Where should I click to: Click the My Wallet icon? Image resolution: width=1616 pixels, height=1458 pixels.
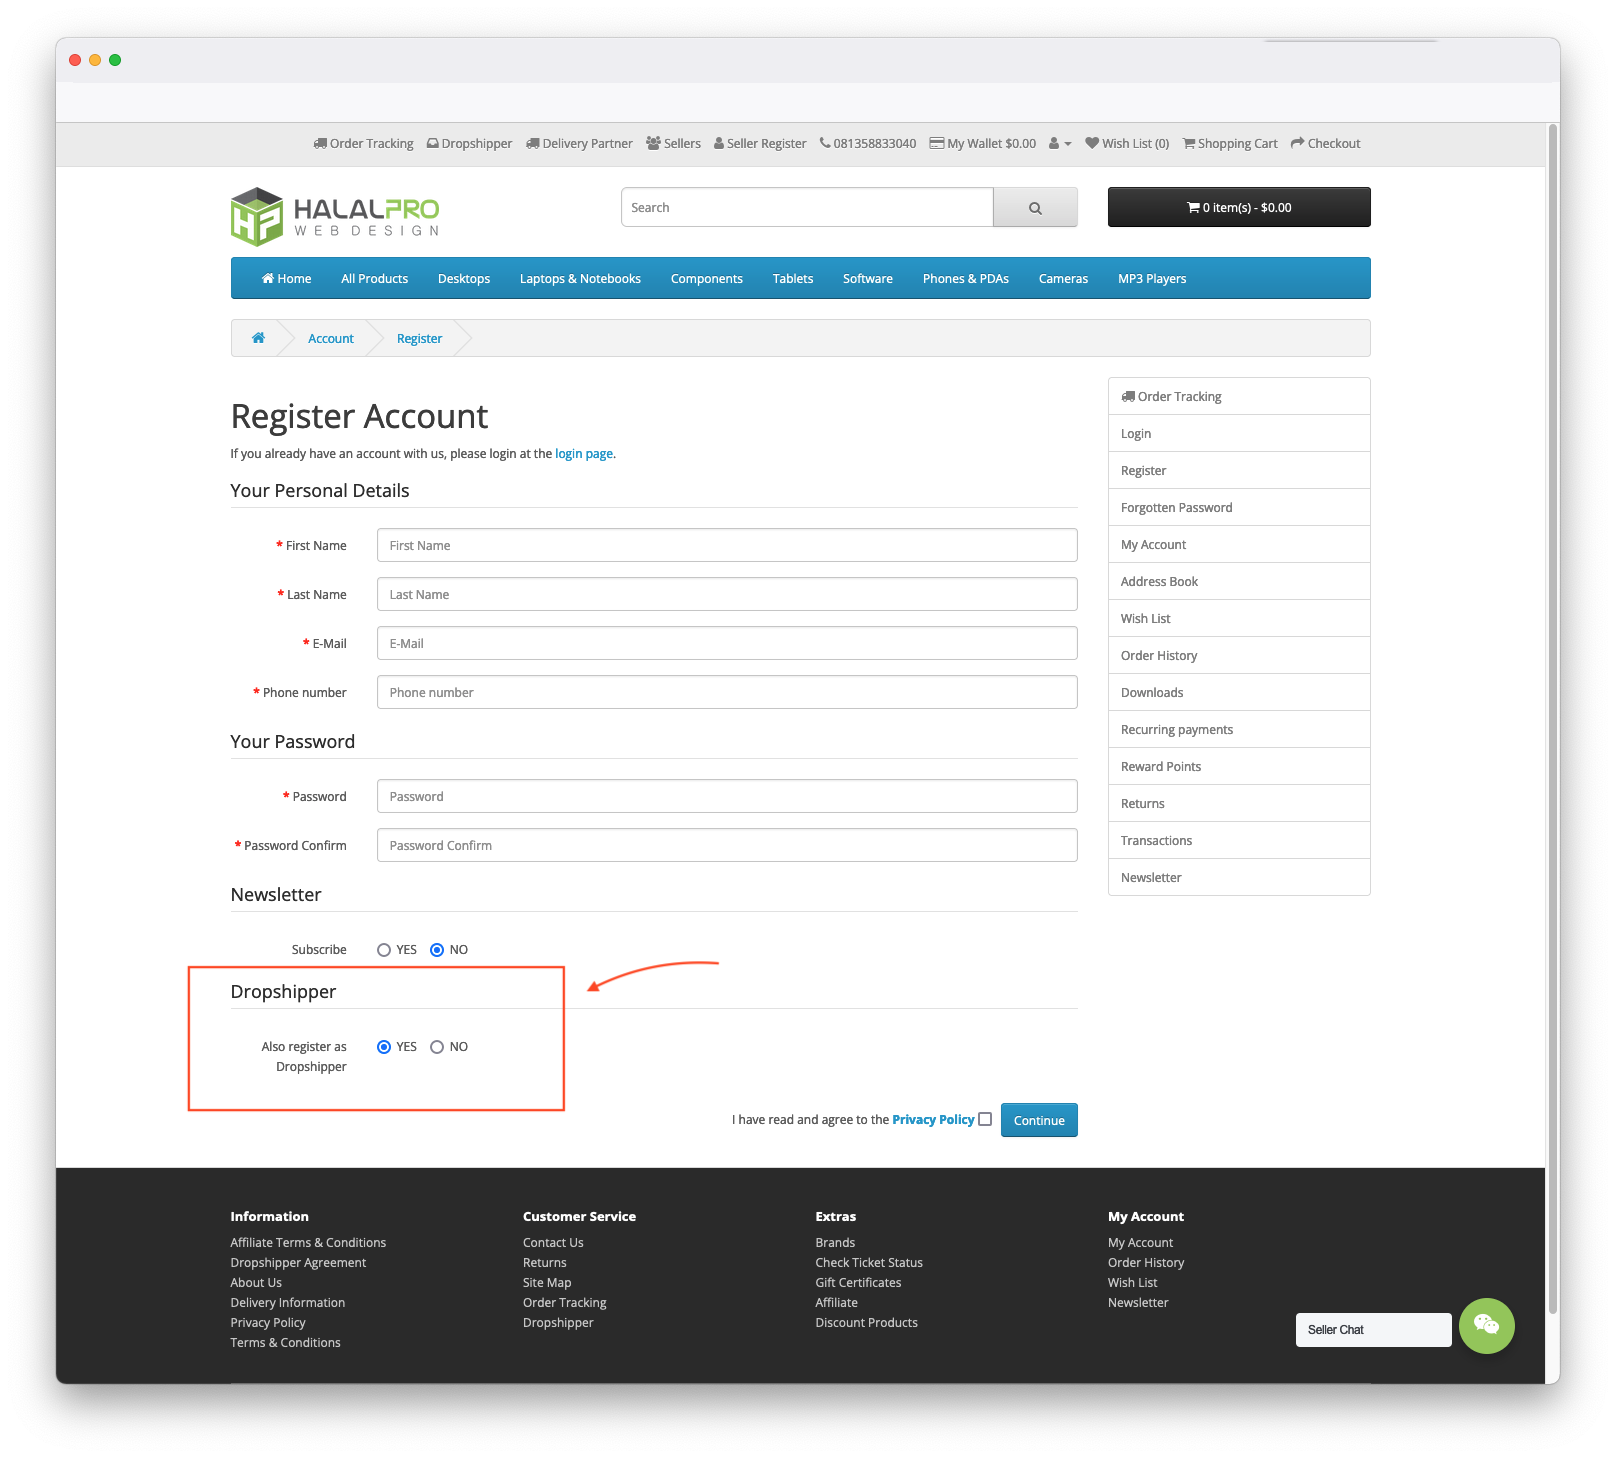pyautogui.click(x=935, y=143)
